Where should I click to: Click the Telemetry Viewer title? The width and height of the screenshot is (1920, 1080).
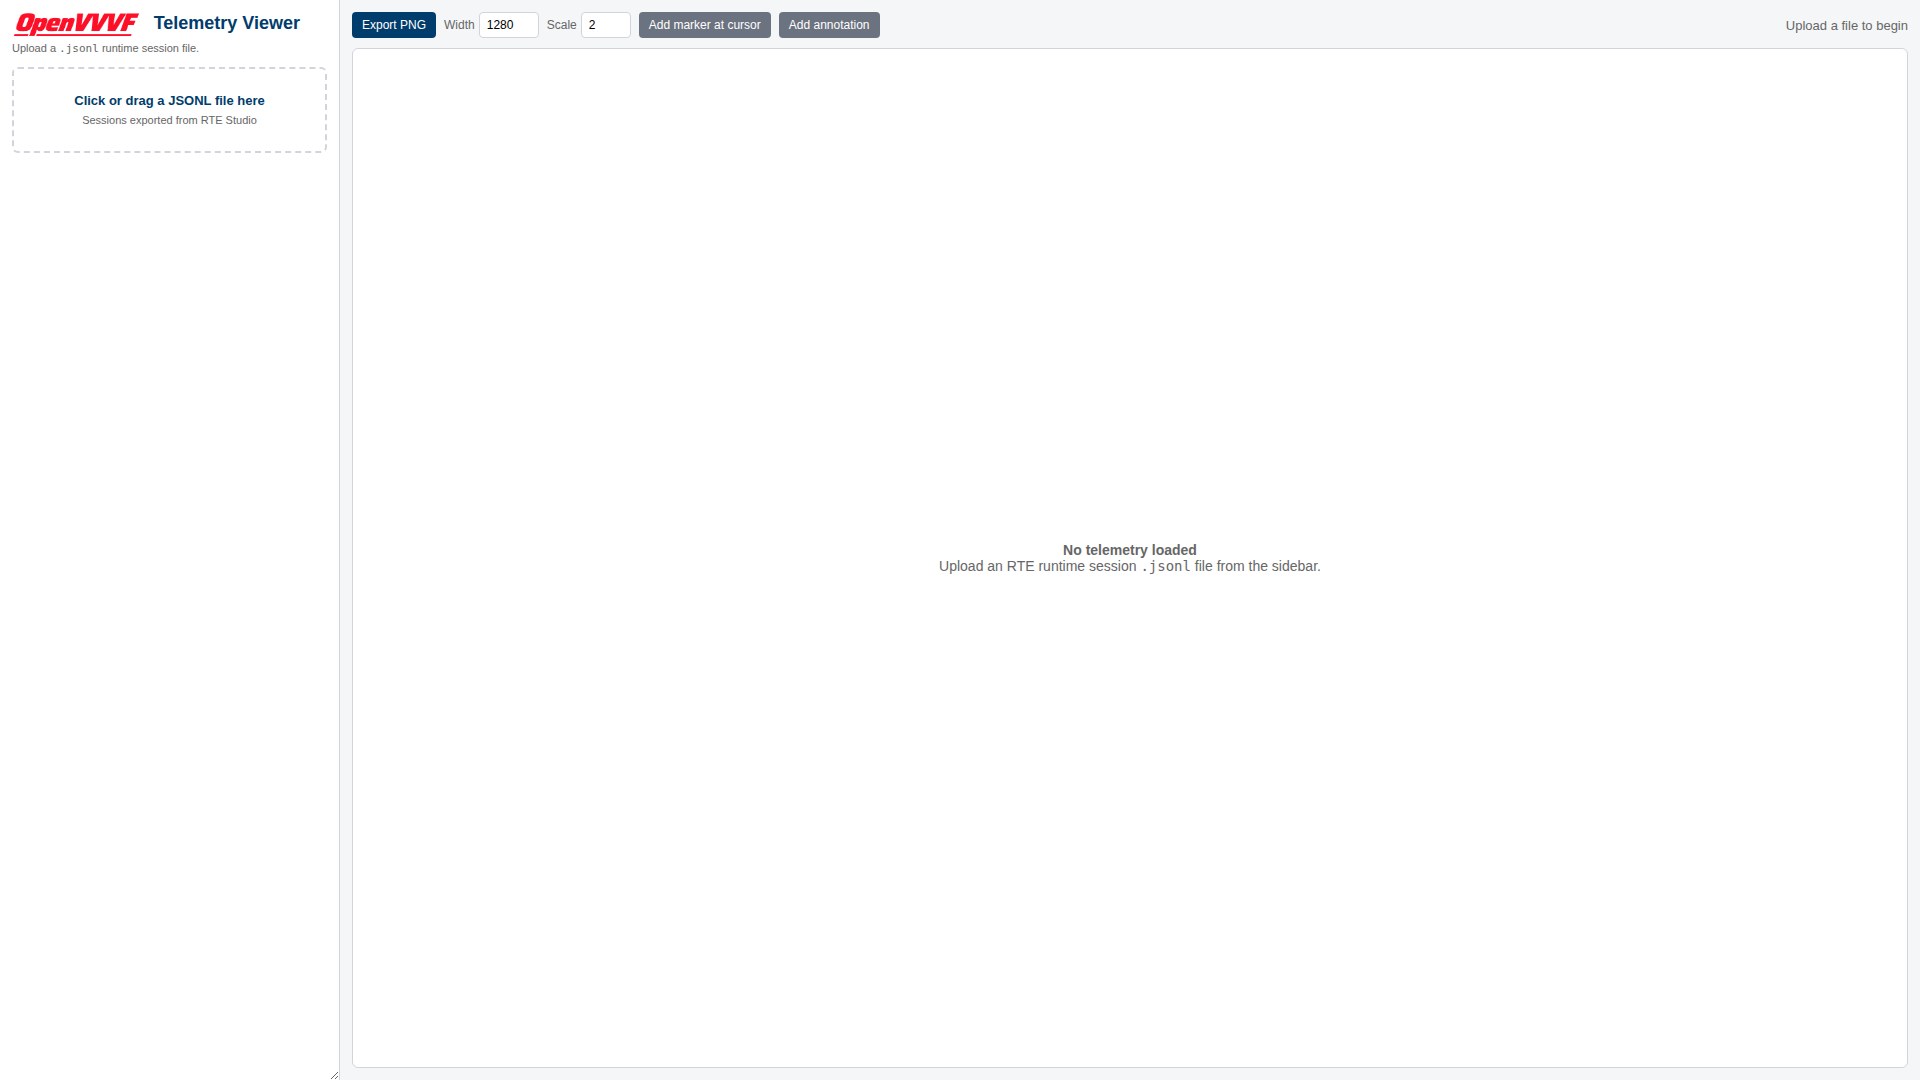(x=227, y=23)
